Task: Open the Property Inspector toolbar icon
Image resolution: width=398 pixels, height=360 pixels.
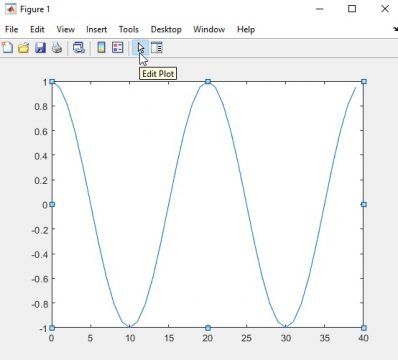Action: [156, 48]
